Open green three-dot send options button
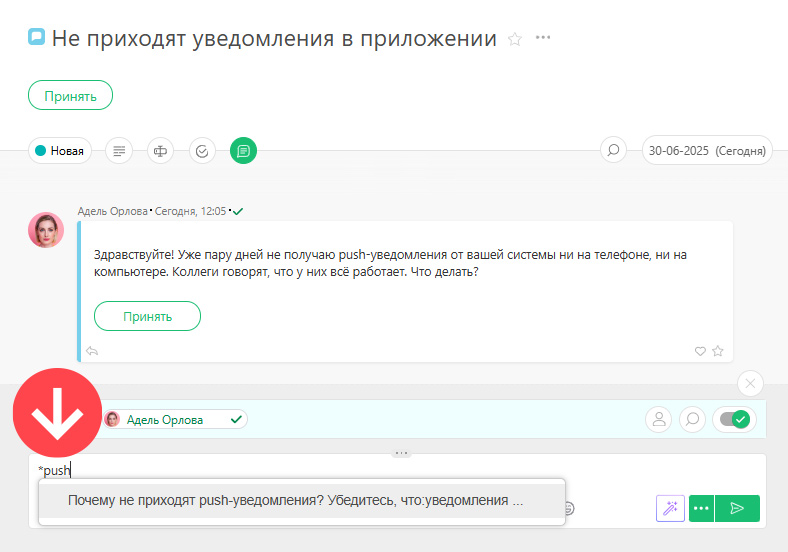The image size is (788, 552). [x=701, y=508]
